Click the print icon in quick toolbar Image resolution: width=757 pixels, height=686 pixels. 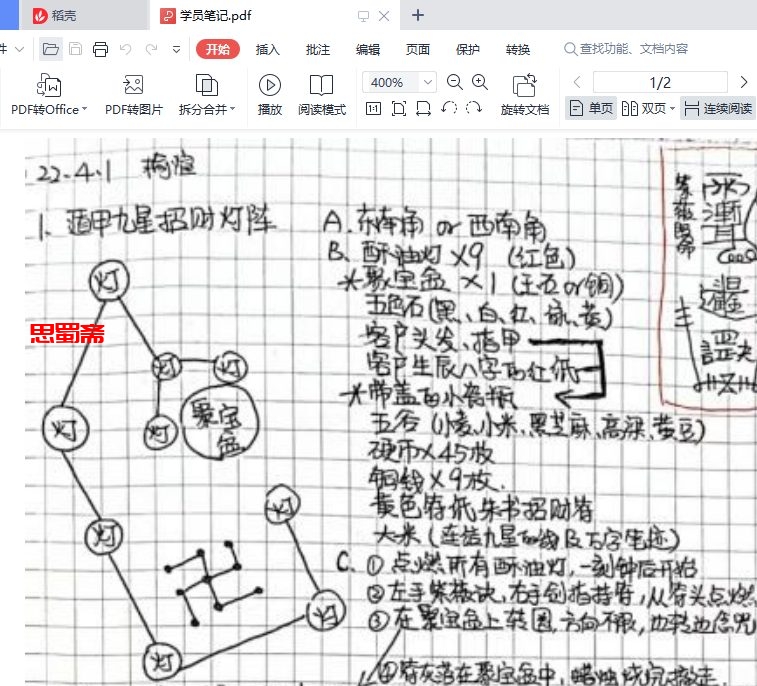(100, 49)
